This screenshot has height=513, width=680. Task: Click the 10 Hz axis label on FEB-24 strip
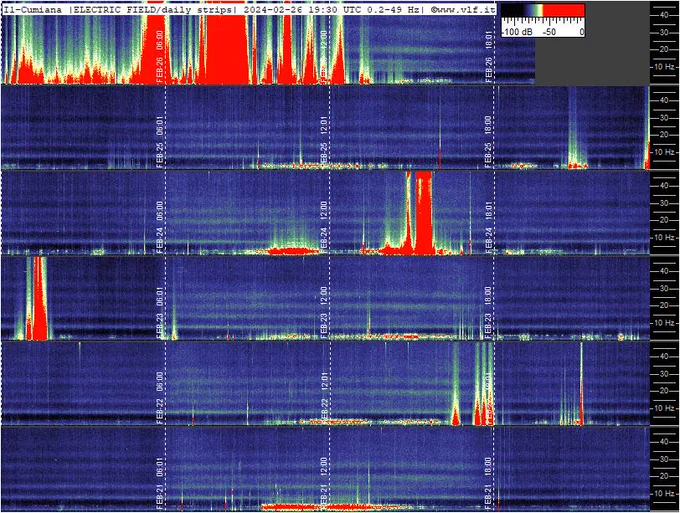pyautogui.click(x=666, y=238)
